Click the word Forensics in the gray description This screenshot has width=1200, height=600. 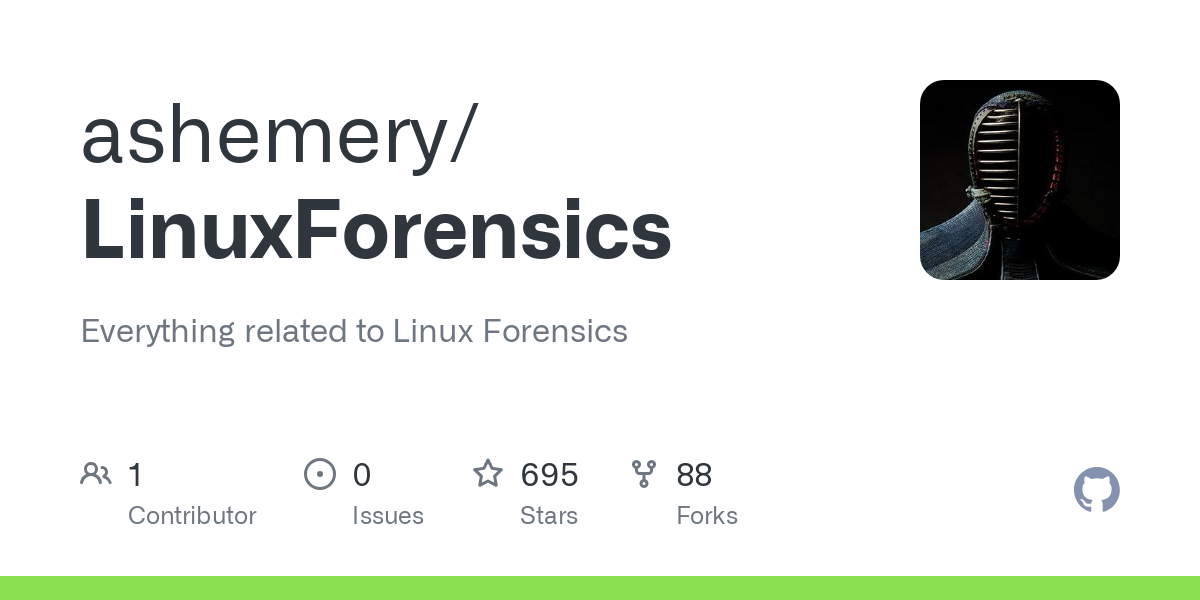(555, 331)
